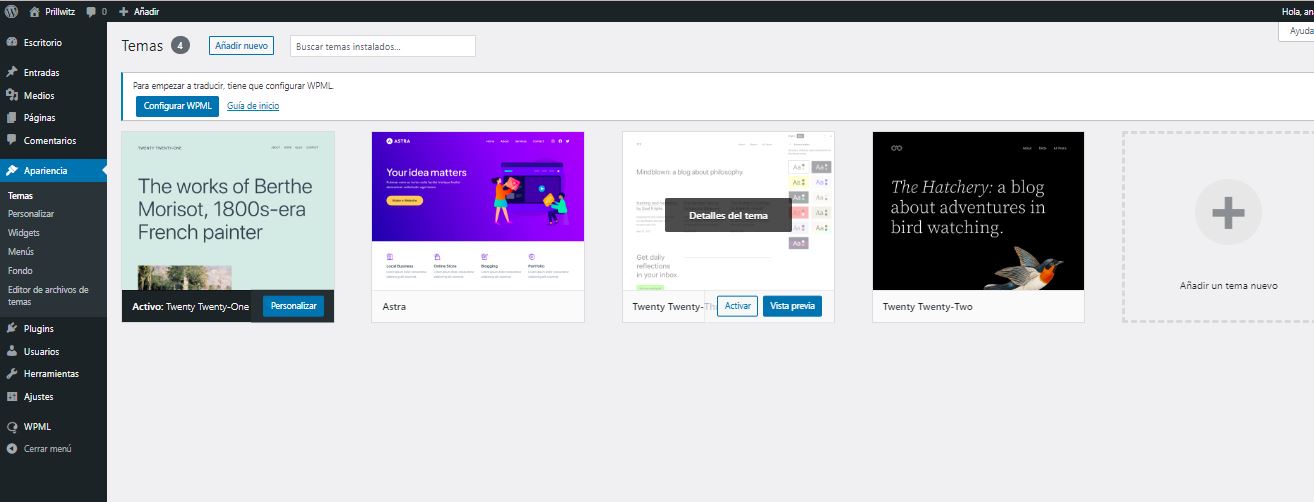Click the Herramientas wrench icon
Viewport: 1314px width, 502px height.
pyautogui.click(x=11, y=374)
